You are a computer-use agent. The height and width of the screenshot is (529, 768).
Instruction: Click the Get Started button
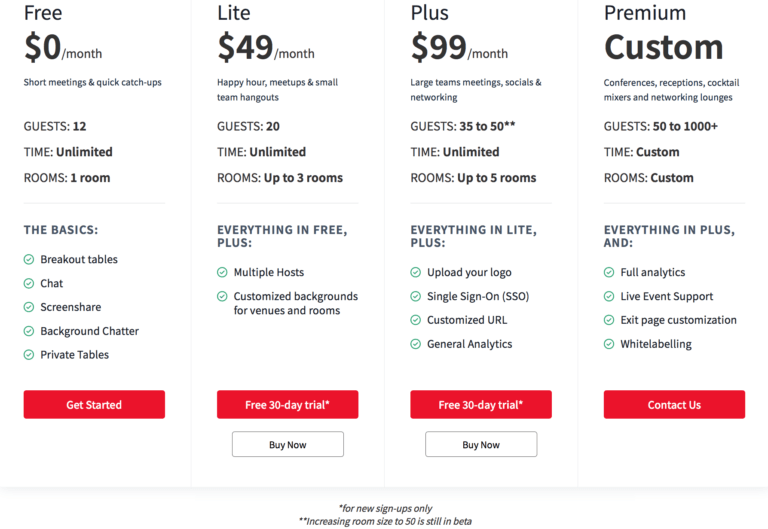point(94,405)
